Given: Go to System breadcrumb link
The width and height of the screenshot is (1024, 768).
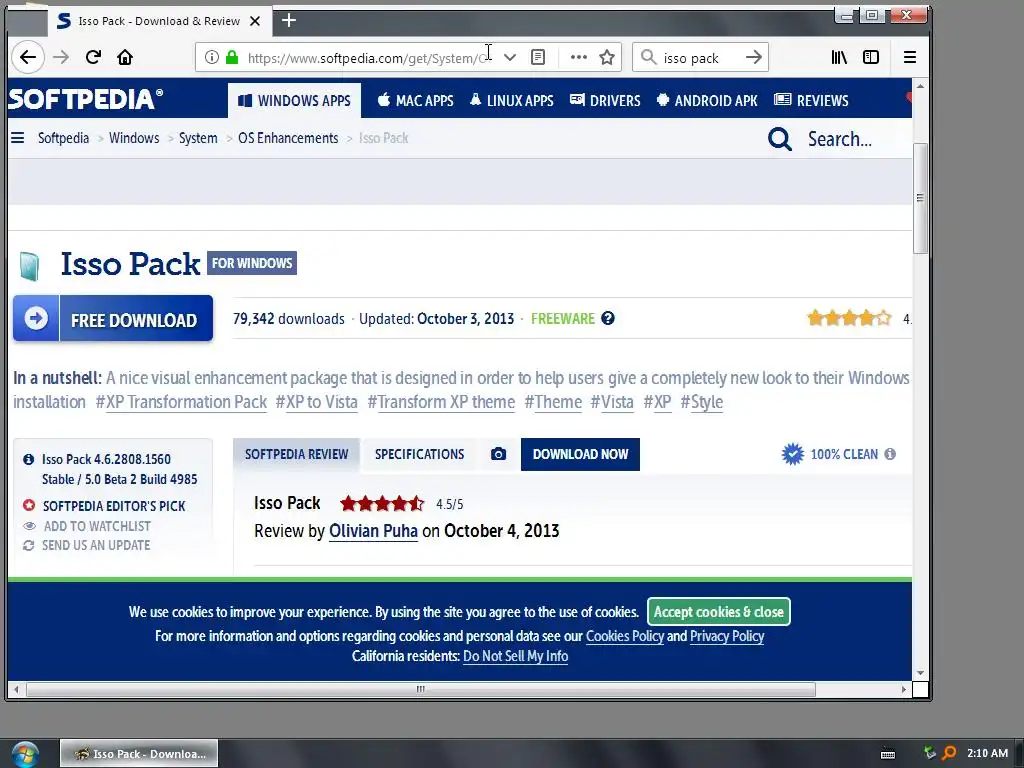Looking at the screenshot, I should click(x=198, y=138).
